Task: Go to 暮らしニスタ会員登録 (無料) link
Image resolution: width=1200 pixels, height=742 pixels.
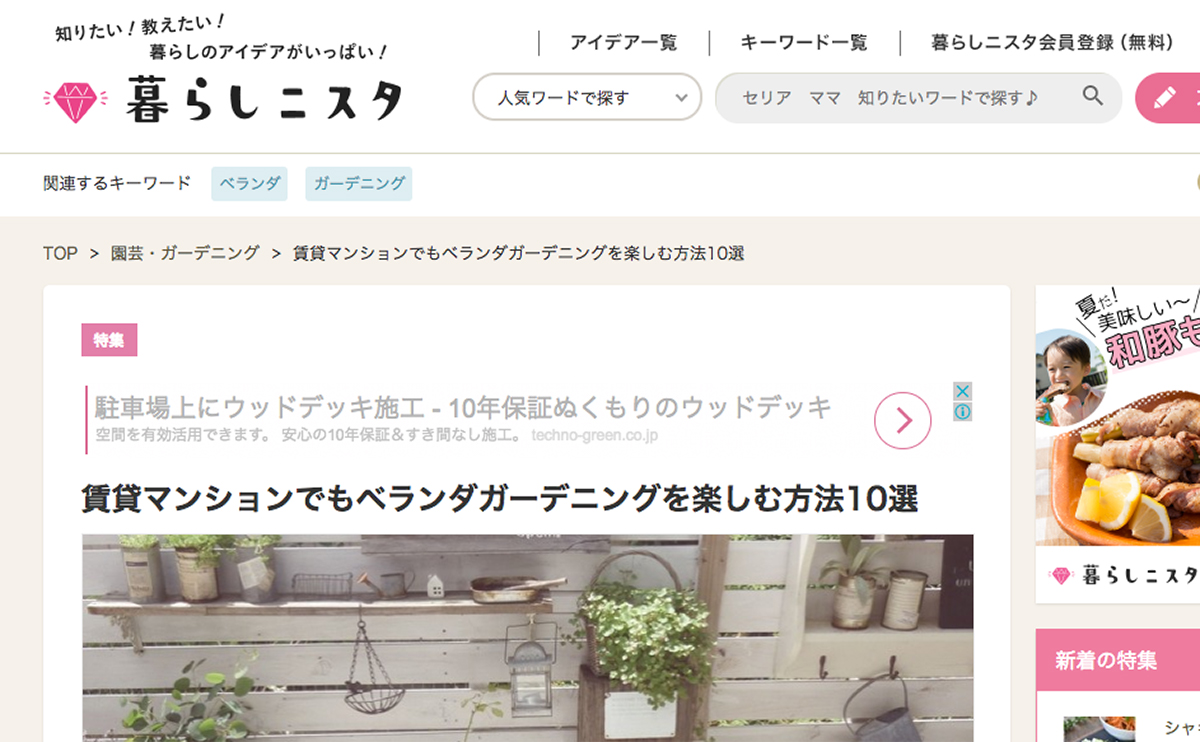Action: click(x=1053, y=43)
